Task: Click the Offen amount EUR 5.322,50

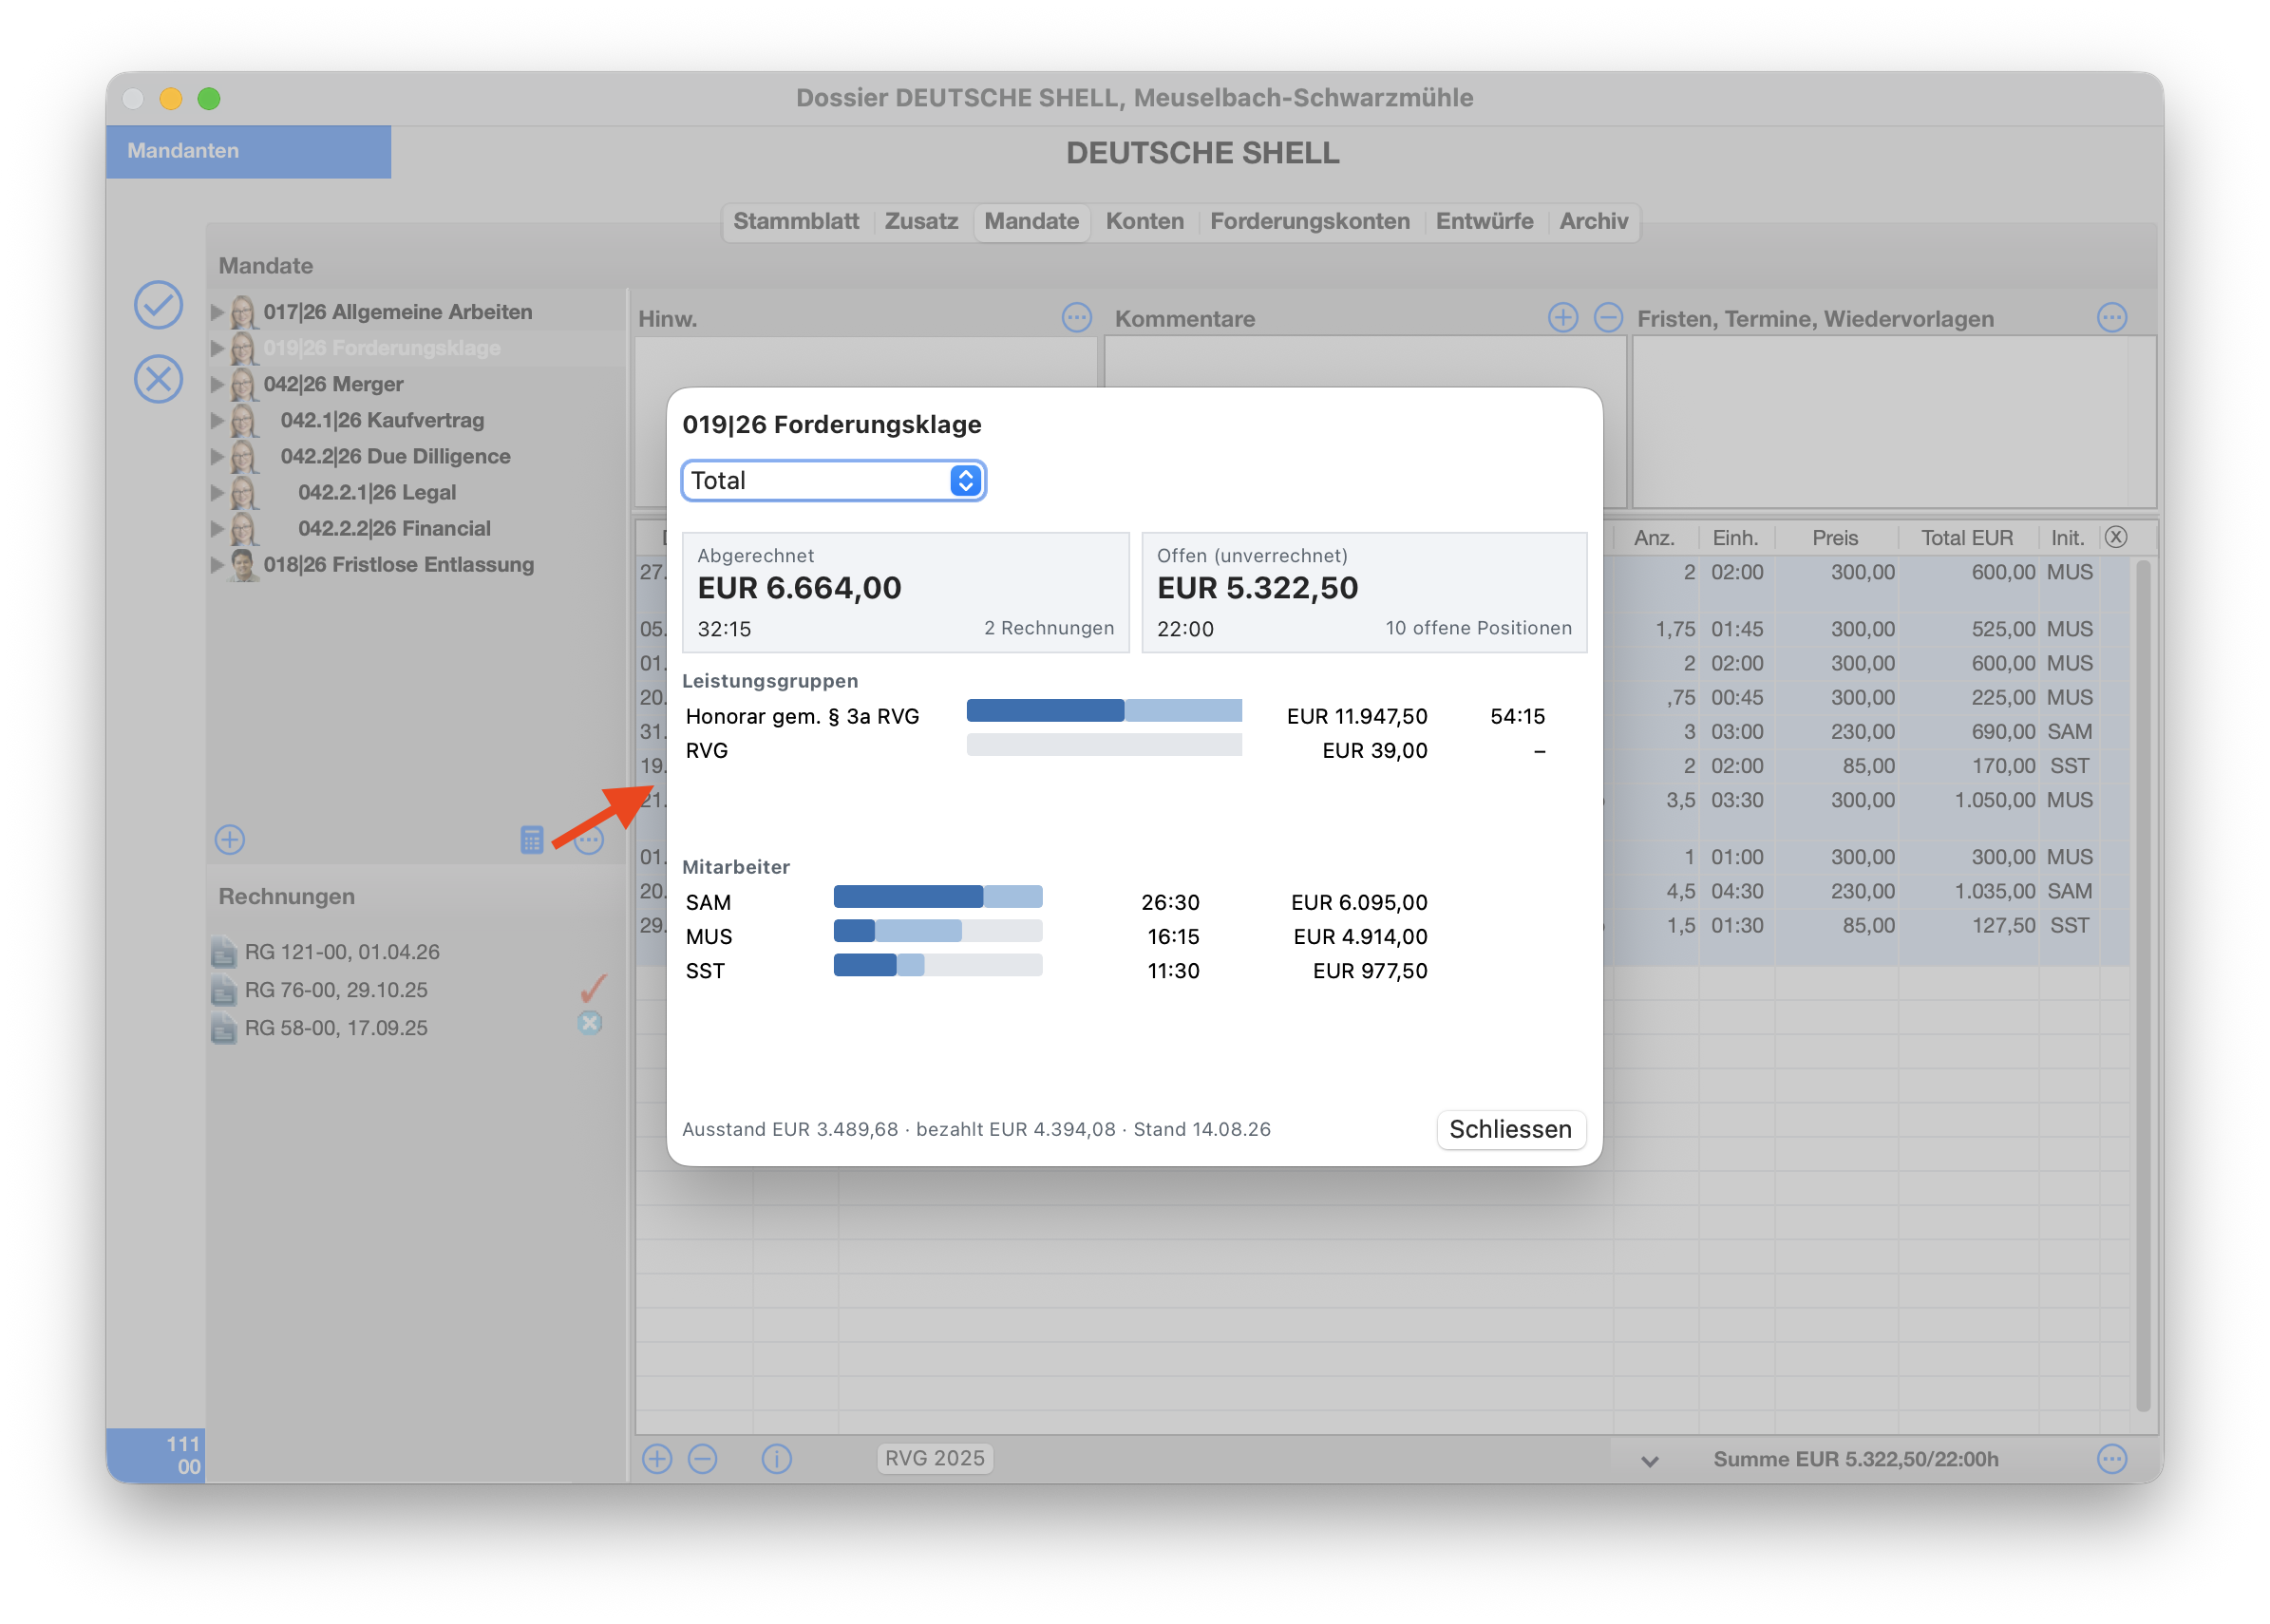Action: pos(1257,588)
